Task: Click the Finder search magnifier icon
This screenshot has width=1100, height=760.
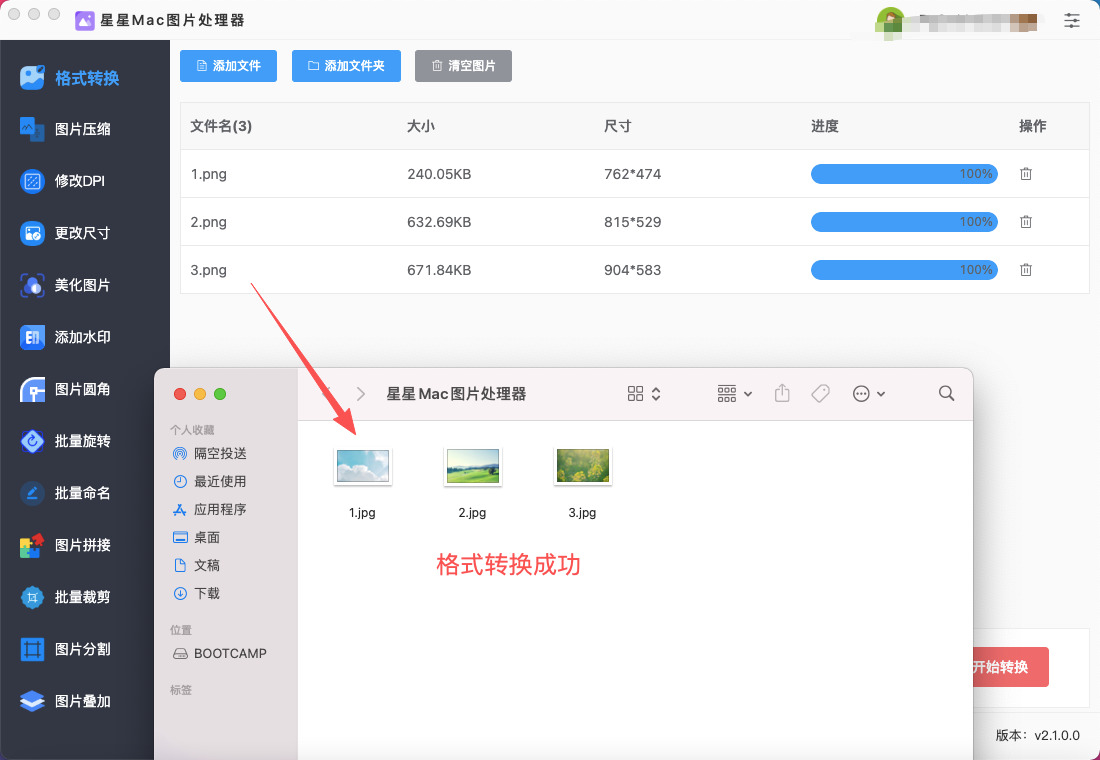Action: coord(946,394)
